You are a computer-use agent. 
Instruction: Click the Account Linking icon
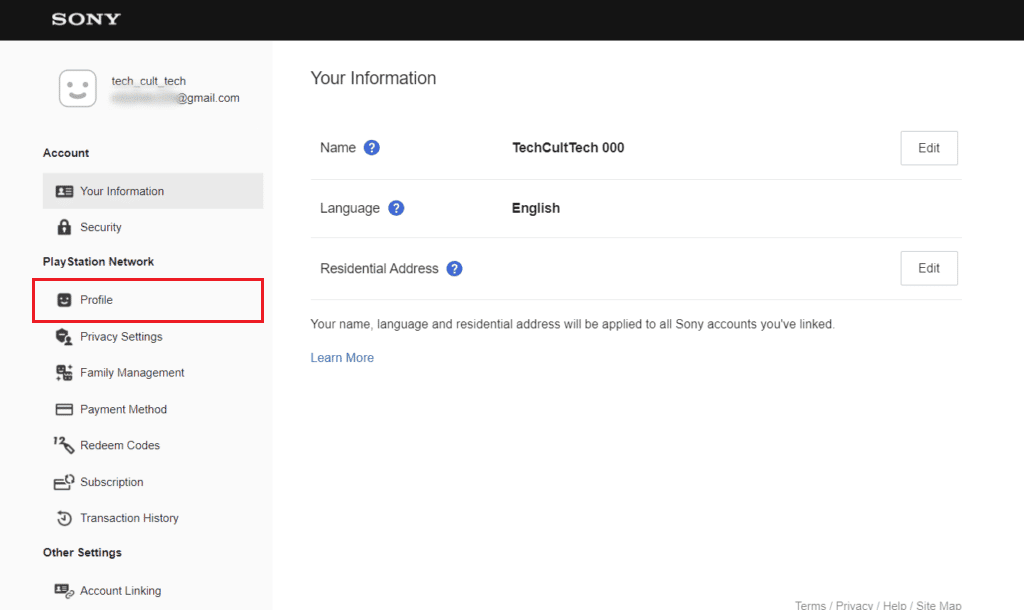tap(64, 591)
